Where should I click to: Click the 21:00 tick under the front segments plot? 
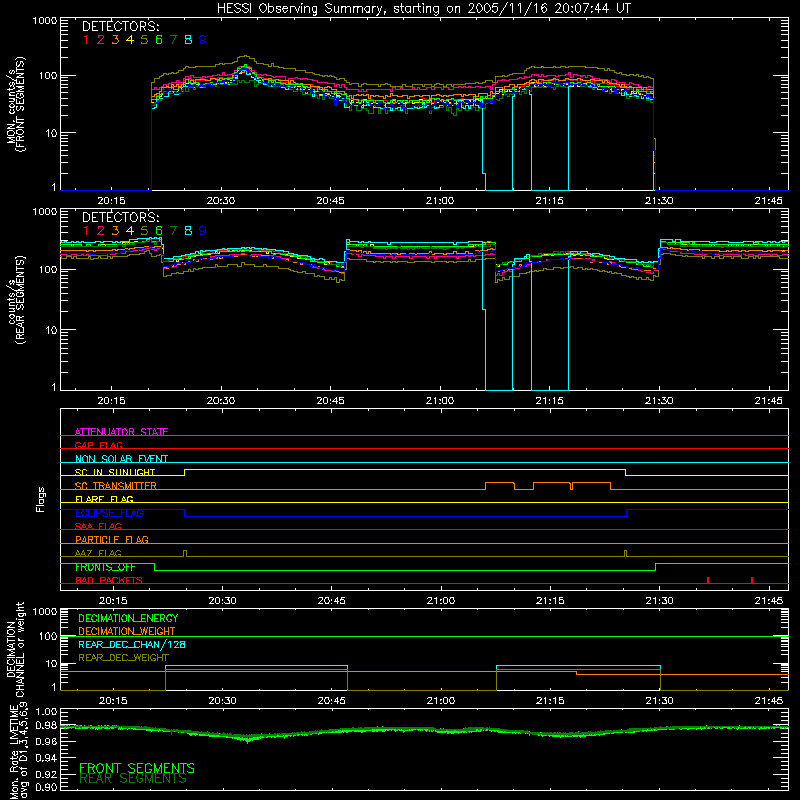[440, 201]
